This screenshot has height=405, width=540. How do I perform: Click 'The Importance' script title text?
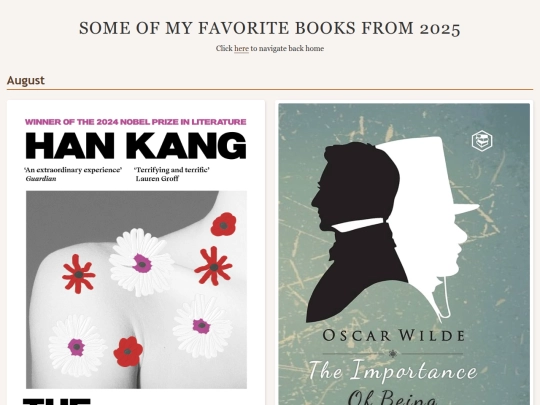click(393, 371)
